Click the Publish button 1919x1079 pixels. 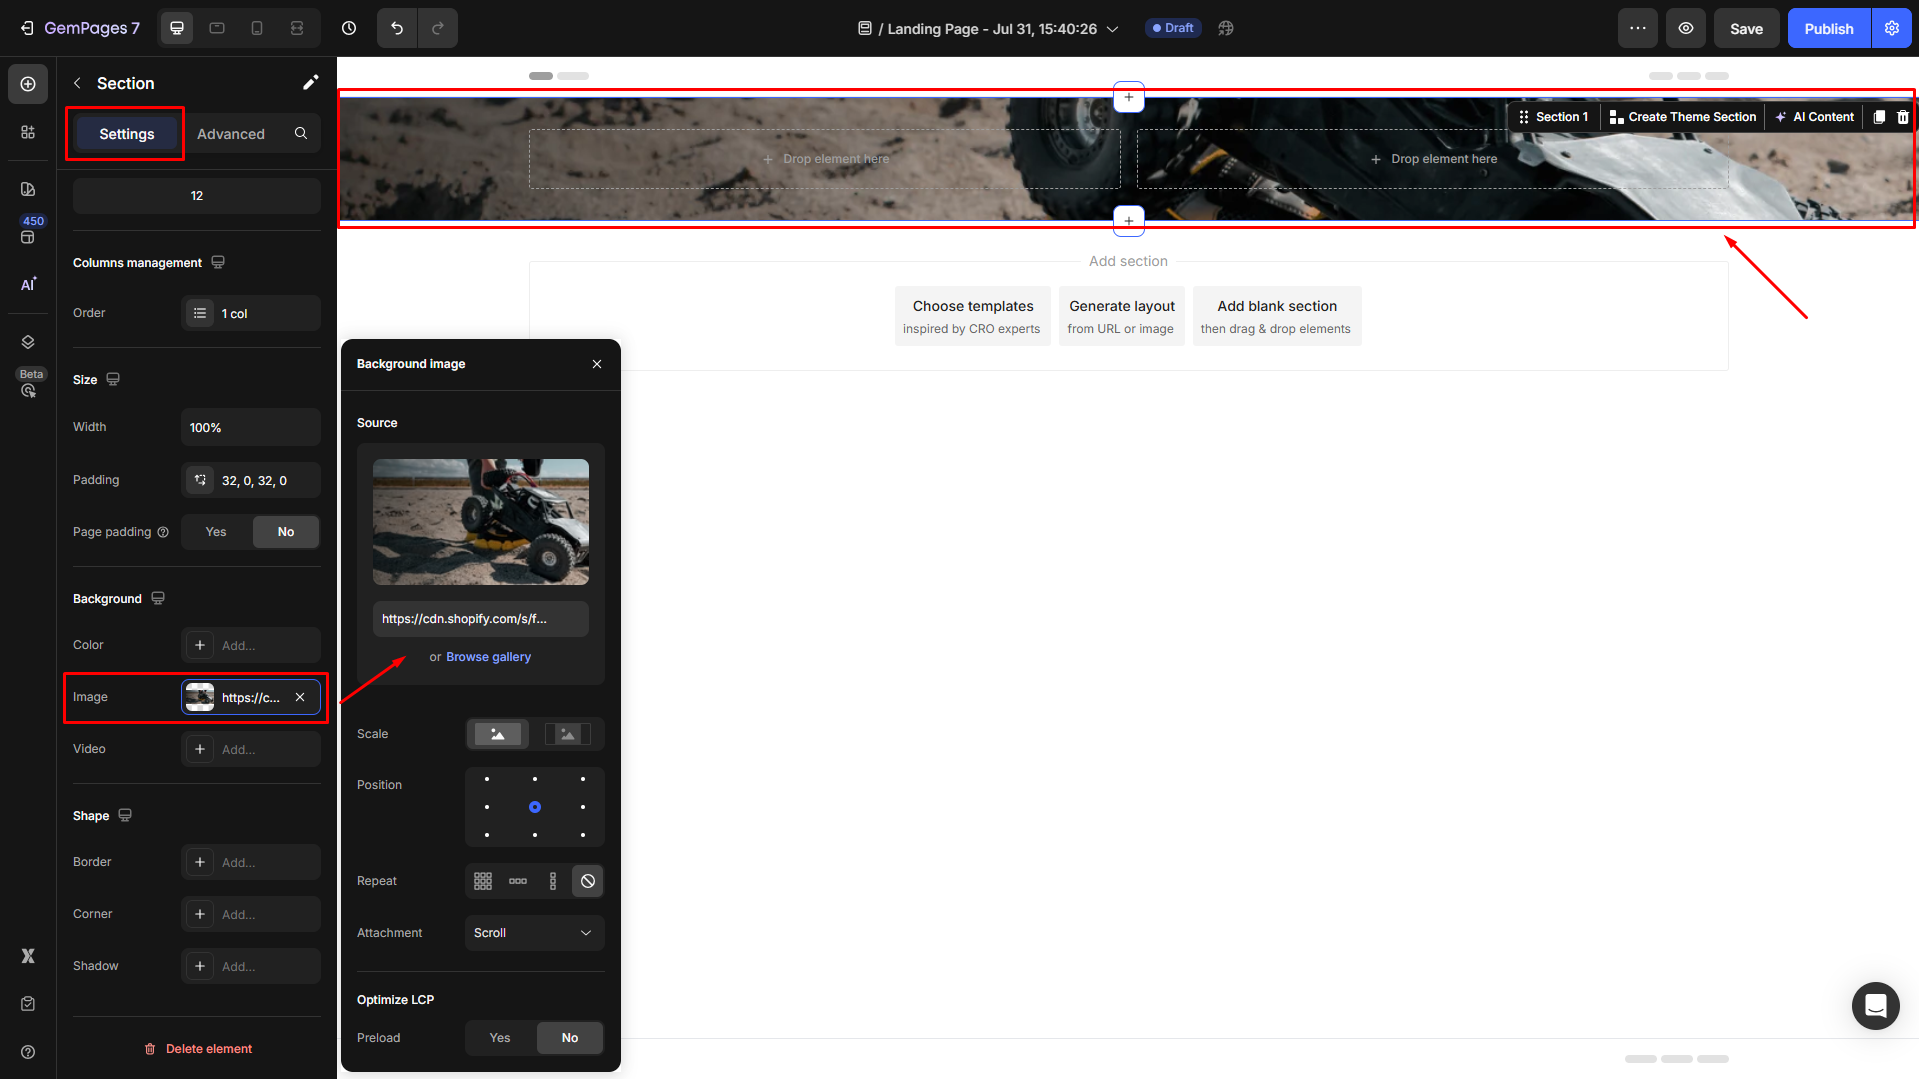(x=1828, y=28)
